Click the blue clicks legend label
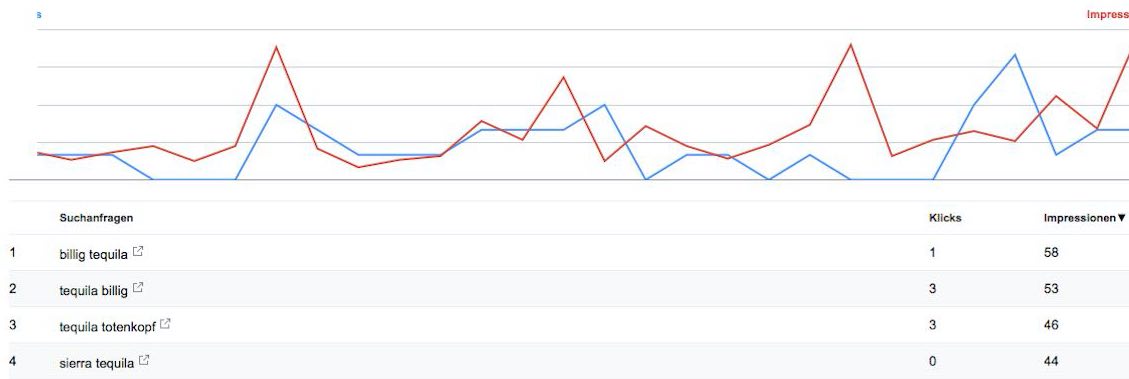 (x=39, y=14)
